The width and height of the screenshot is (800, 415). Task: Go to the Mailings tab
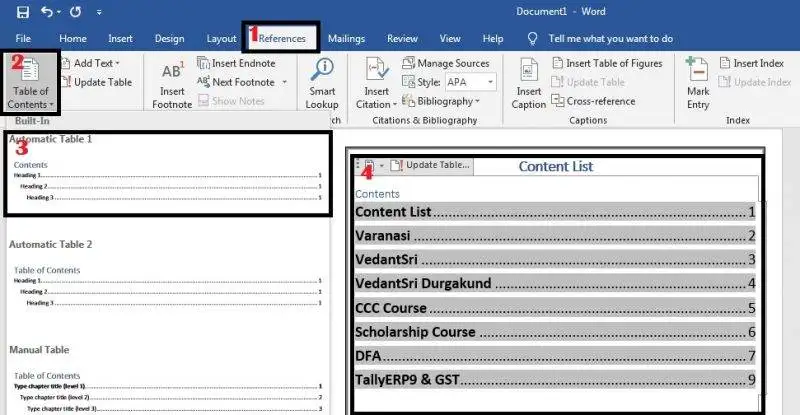[346, 38]
